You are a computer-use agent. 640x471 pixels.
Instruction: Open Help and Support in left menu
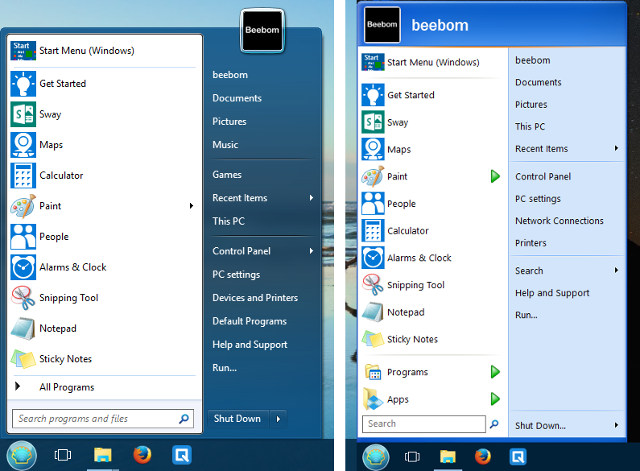pos(250,344)
